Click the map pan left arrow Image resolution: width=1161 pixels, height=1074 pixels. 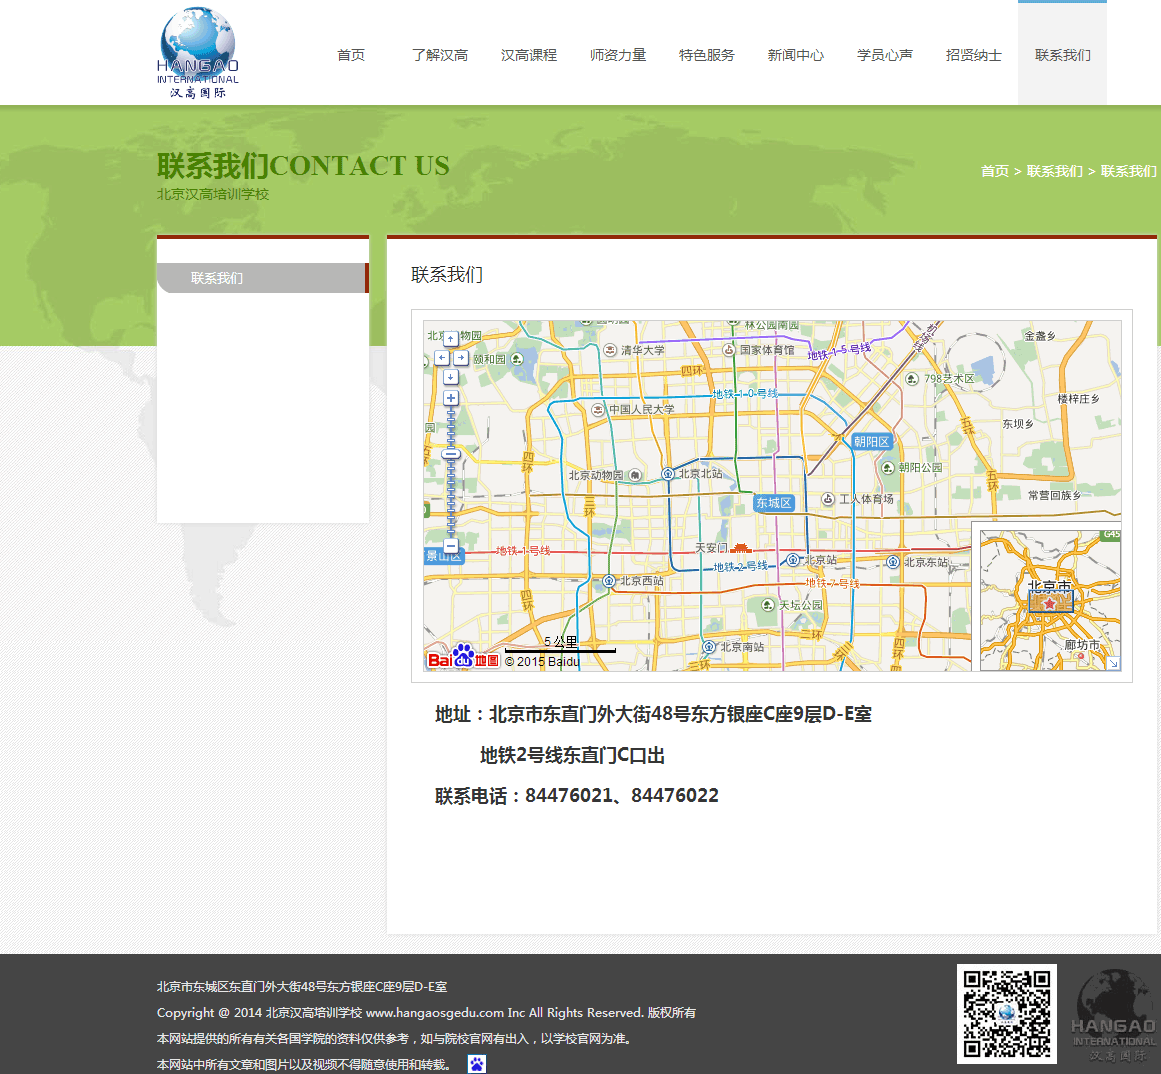[x=442, y=358]
